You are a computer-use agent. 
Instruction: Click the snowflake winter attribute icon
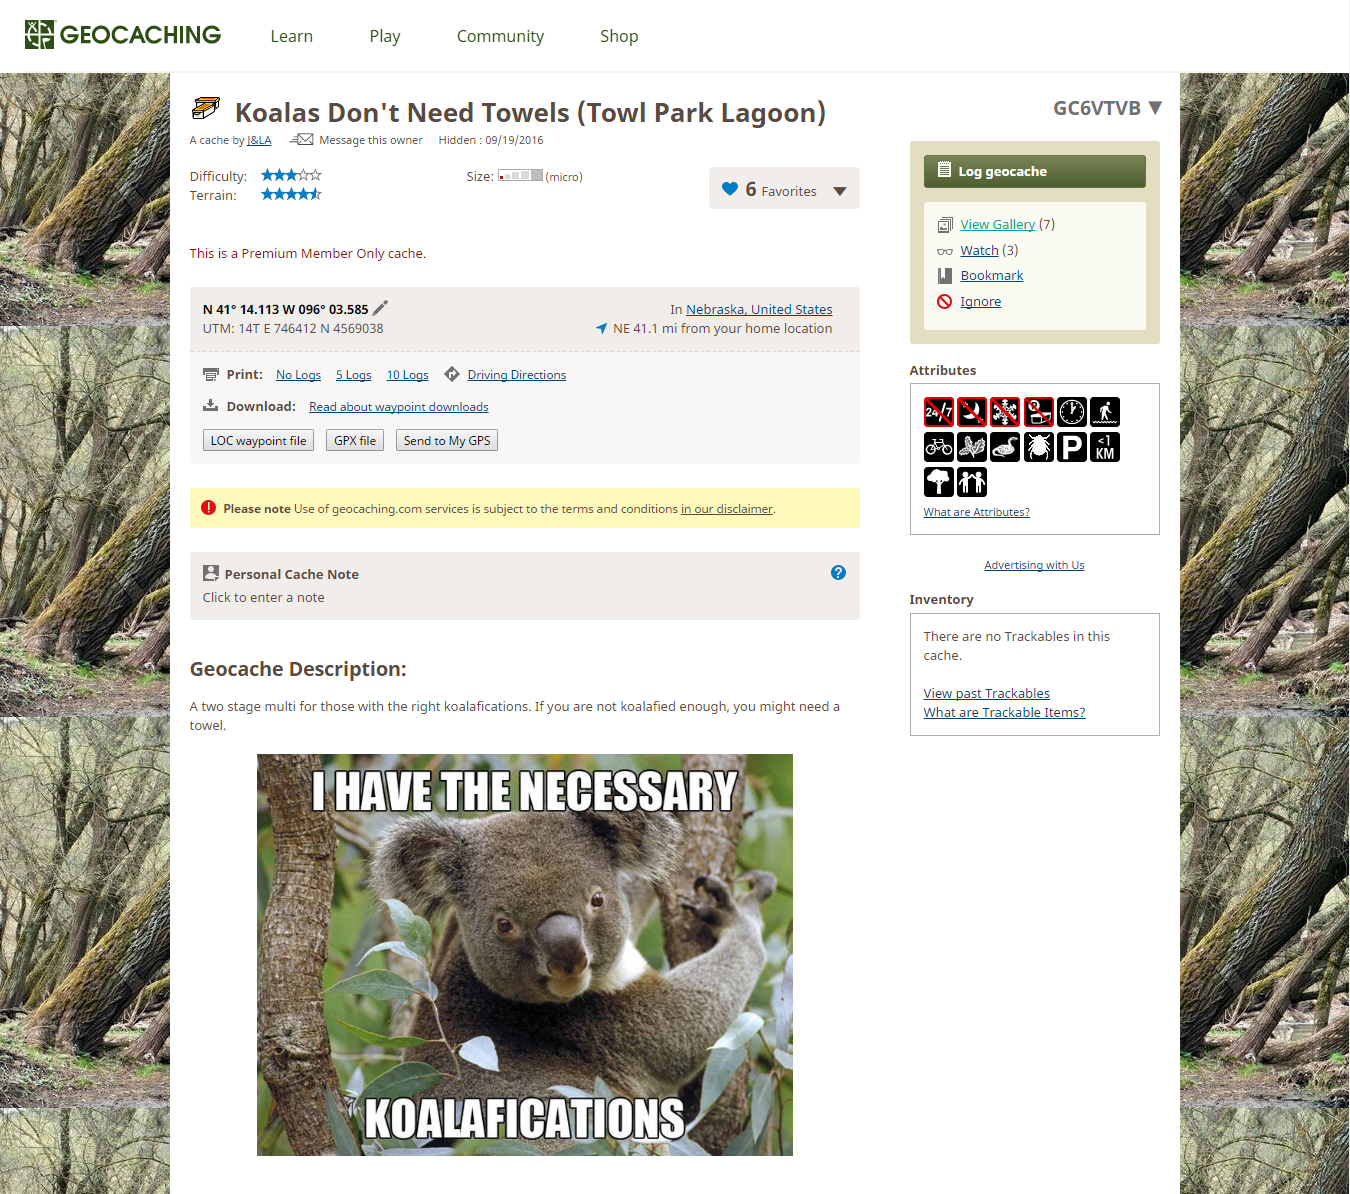coord(1005,412)
